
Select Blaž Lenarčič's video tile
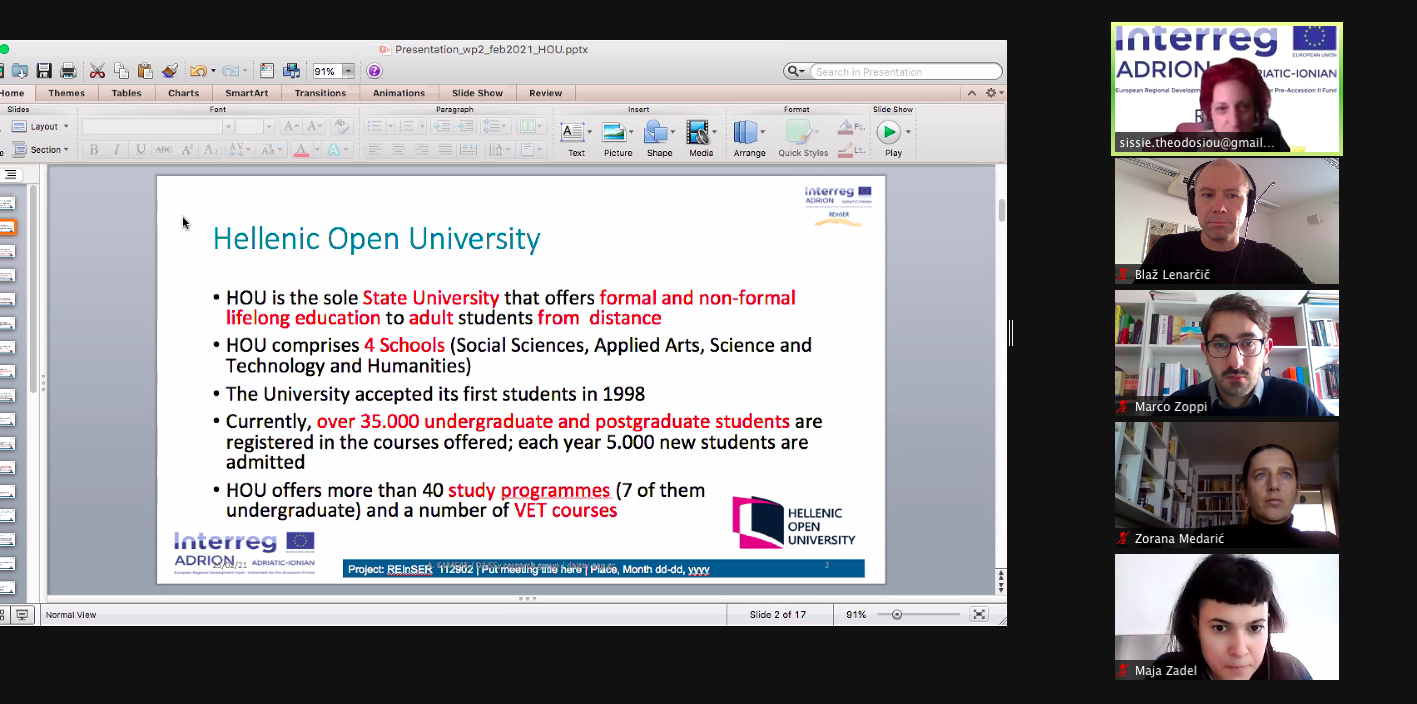[1227, 221]
